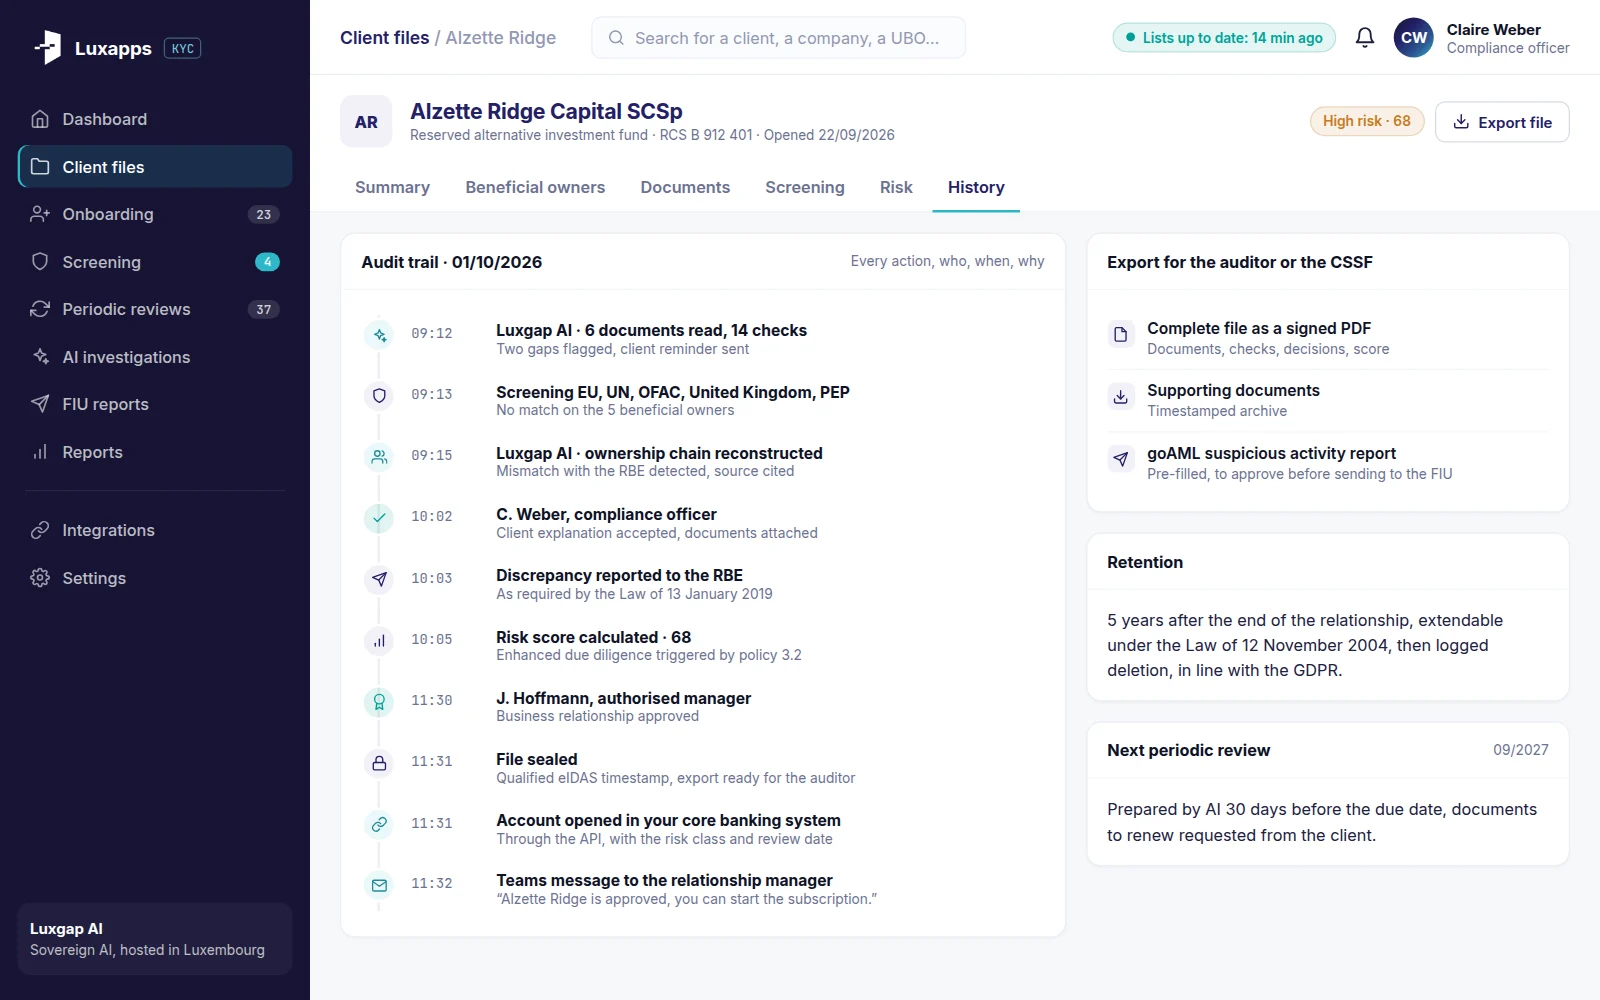The image size is (1600, 1000).
Task: Click the bar chart icon on the 10:05 risk score entry
Action: 379,641
